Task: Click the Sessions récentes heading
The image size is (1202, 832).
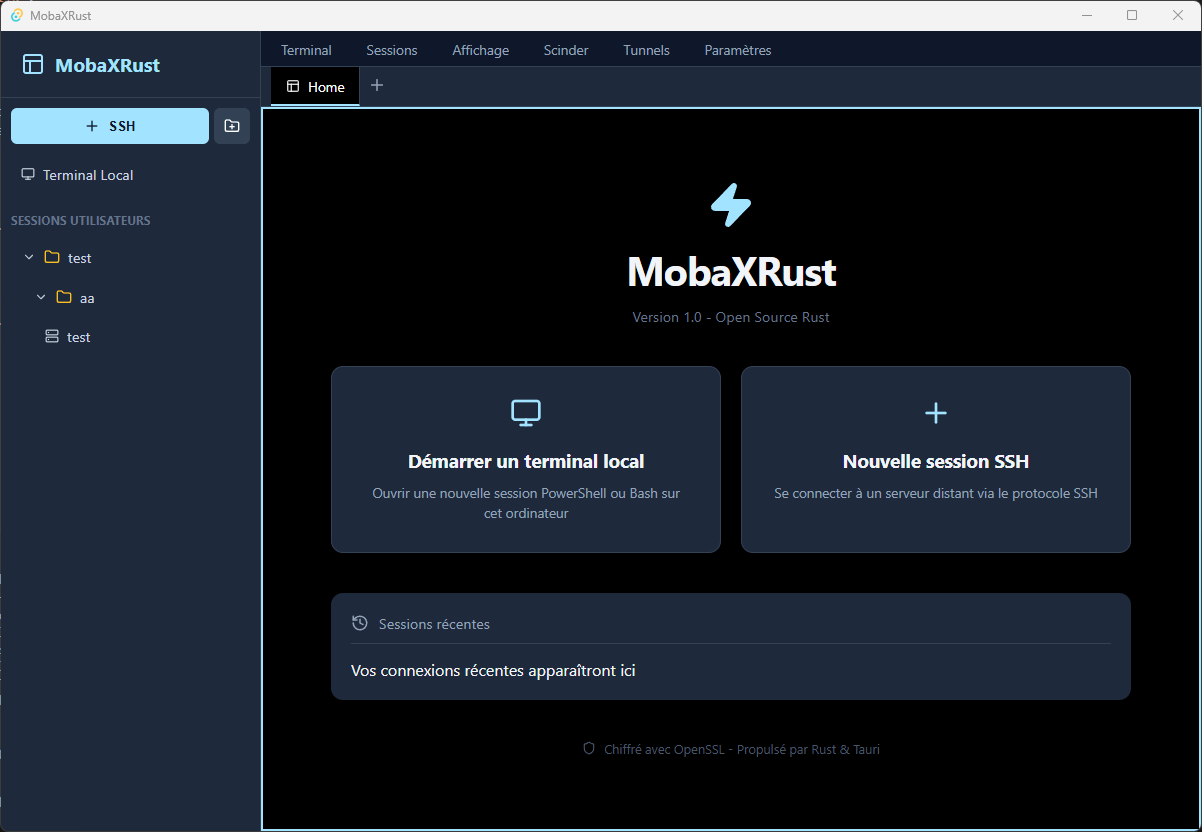Action: click(x=434, y=624)
